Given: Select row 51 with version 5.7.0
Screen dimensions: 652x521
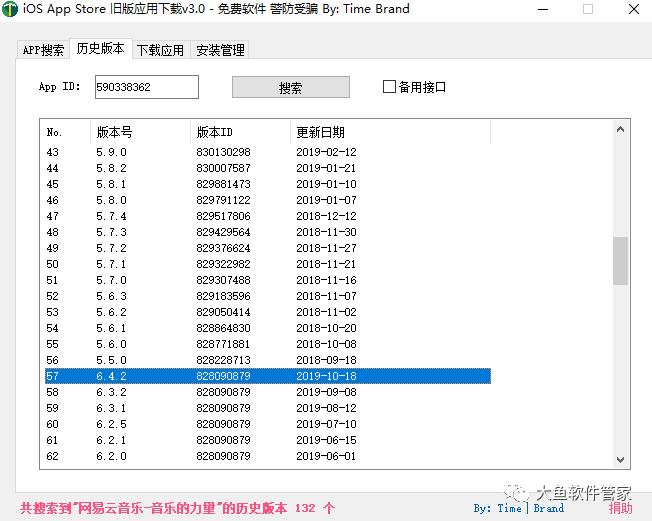Looking at the screenshot, I should [x=268, y=280].
